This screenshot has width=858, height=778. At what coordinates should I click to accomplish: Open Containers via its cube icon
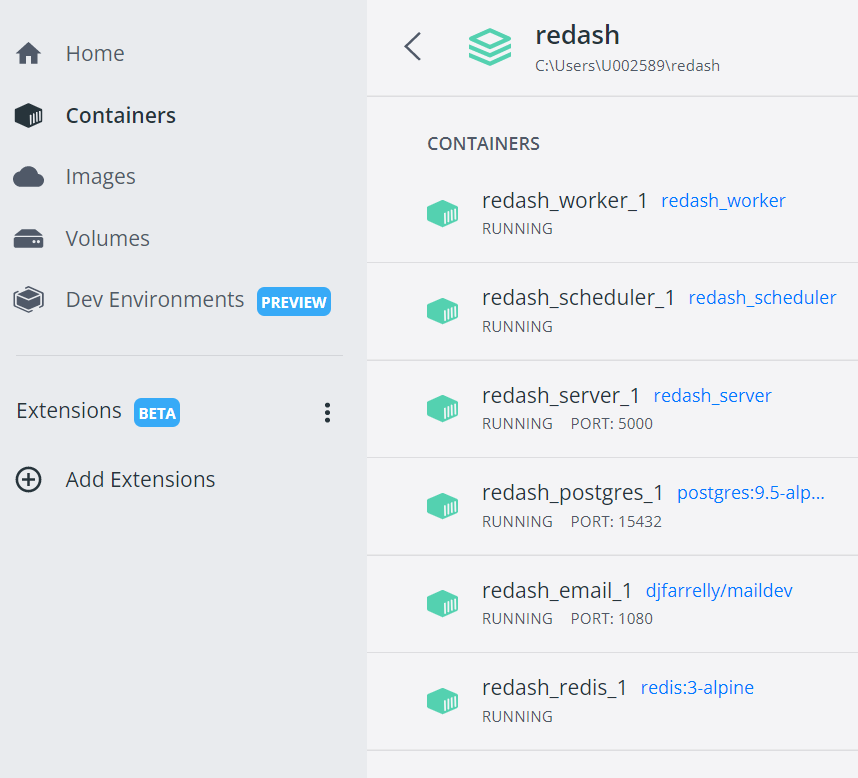pyautogui.click(x=28, y=115)
